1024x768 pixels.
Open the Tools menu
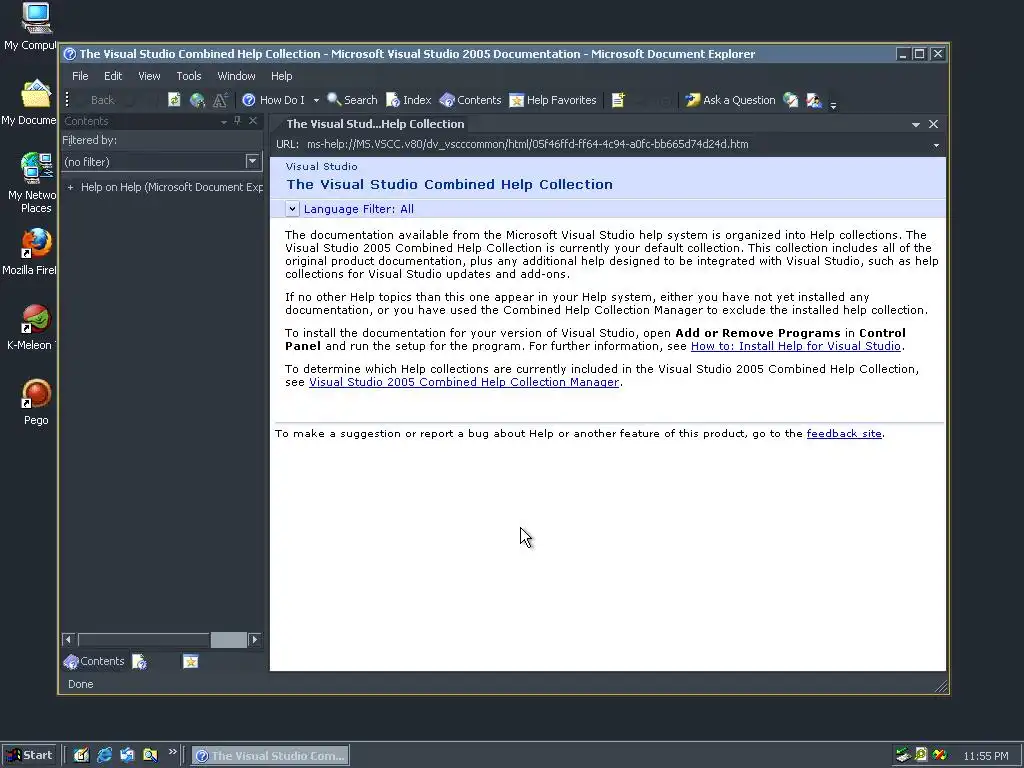(189, 76)
